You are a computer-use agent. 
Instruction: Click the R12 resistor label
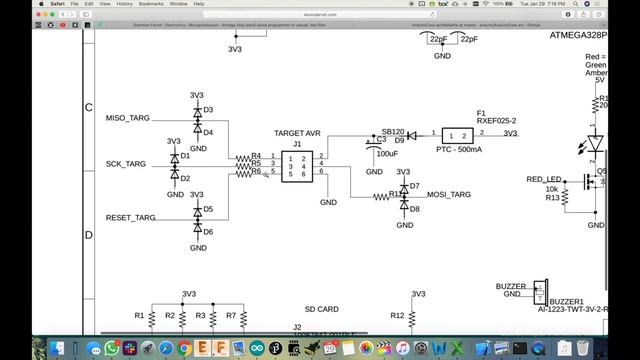(397, 316)
